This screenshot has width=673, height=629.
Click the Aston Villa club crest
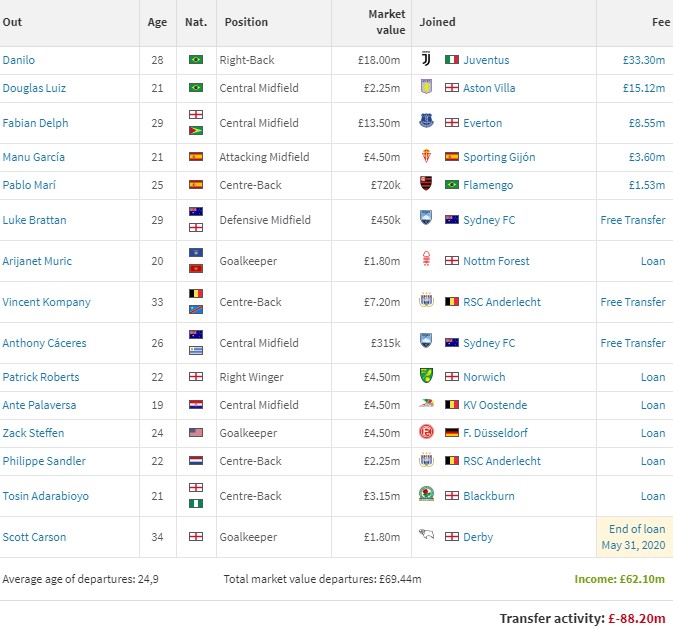pos(428,88)
